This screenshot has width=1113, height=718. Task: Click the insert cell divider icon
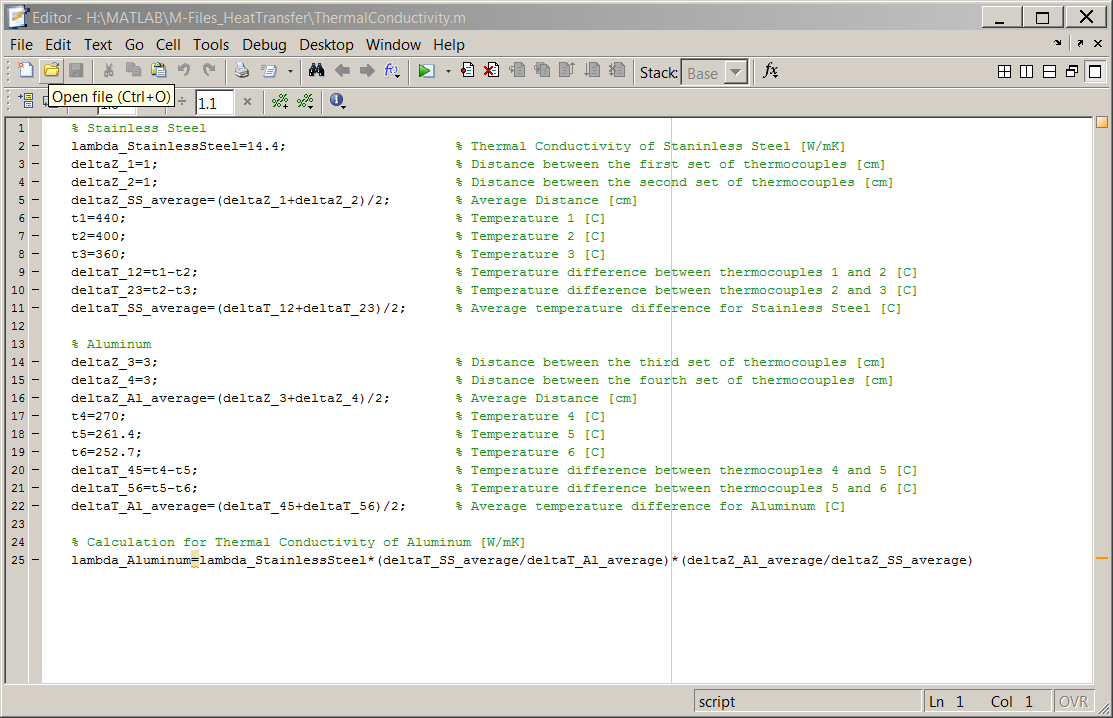pyautogui.click(x=280, y=101)
